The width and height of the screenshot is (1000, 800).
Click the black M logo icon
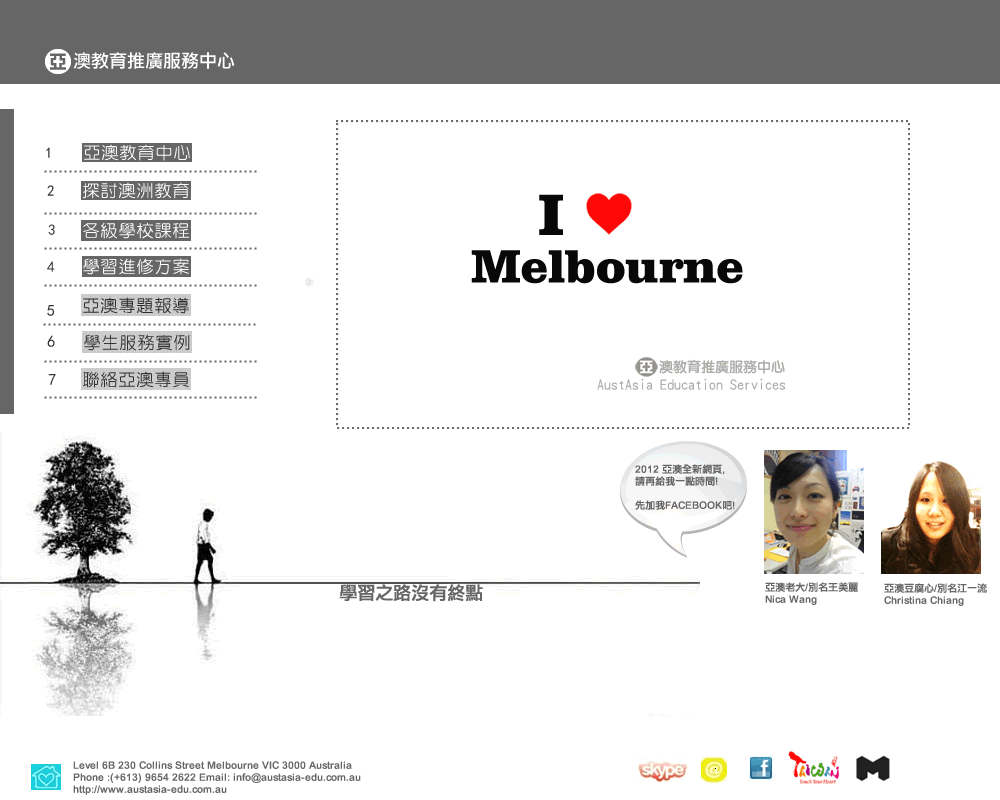[x=872, y=768]
